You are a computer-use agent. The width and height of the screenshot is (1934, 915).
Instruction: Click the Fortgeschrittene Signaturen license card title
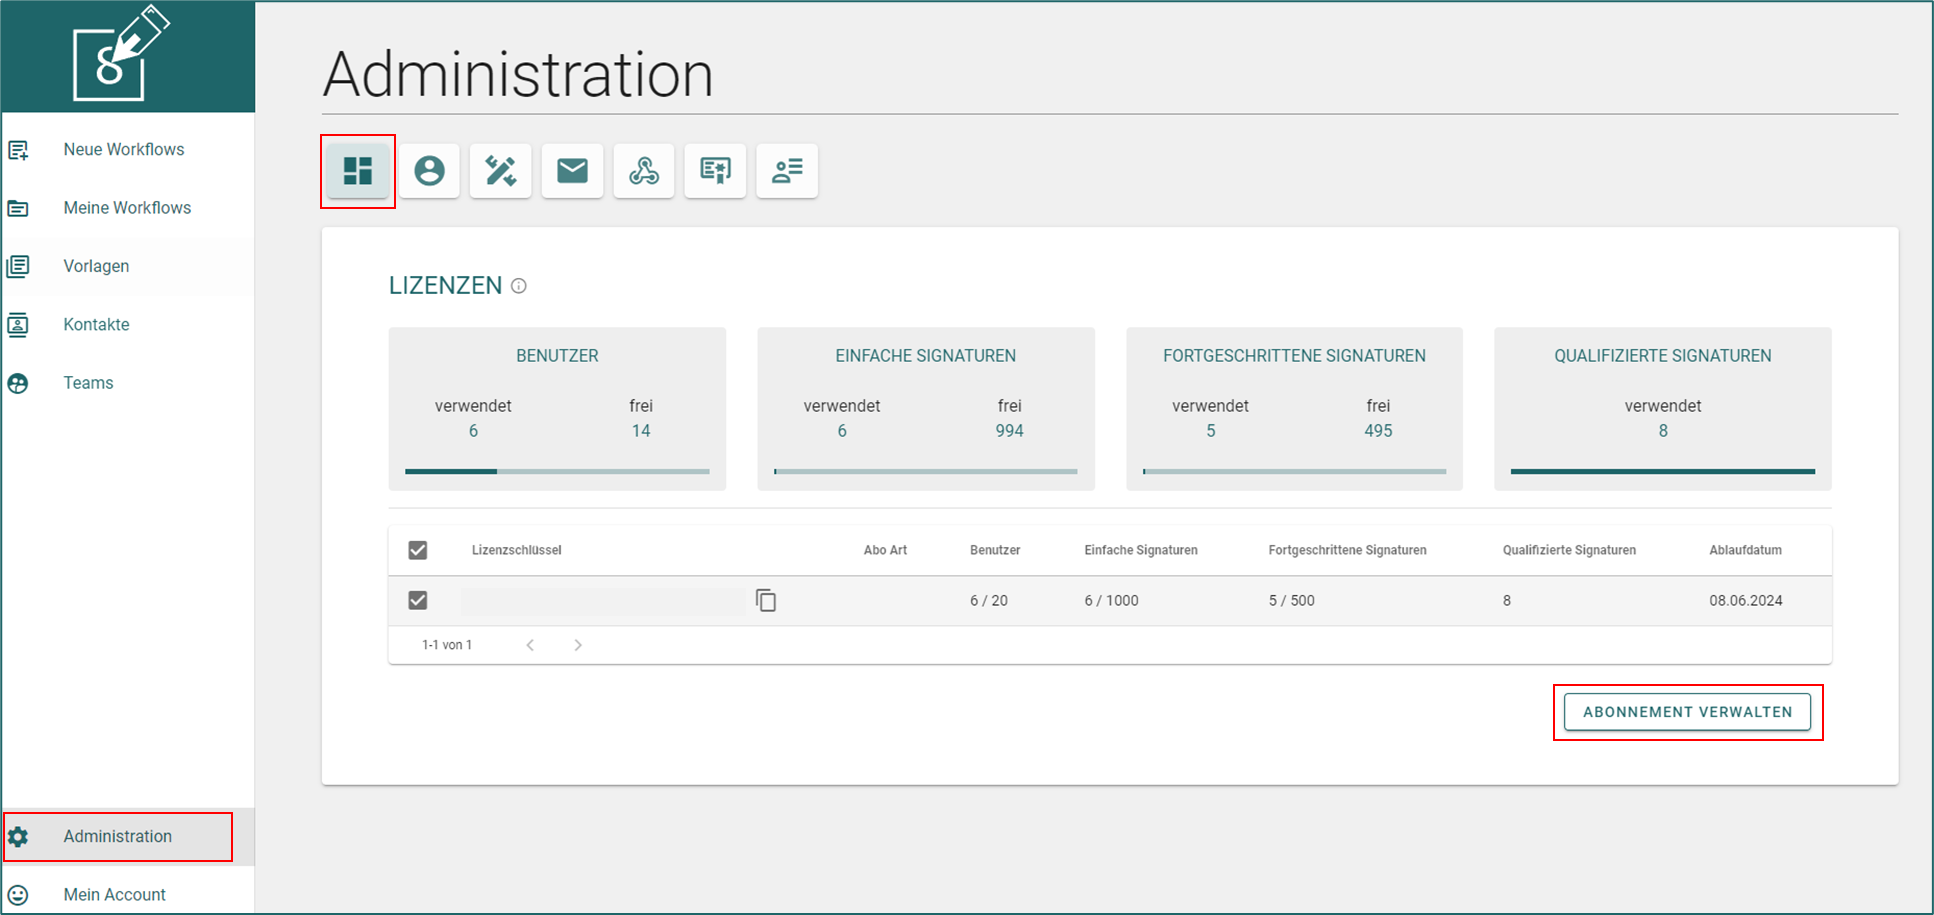coord(1294,356)
